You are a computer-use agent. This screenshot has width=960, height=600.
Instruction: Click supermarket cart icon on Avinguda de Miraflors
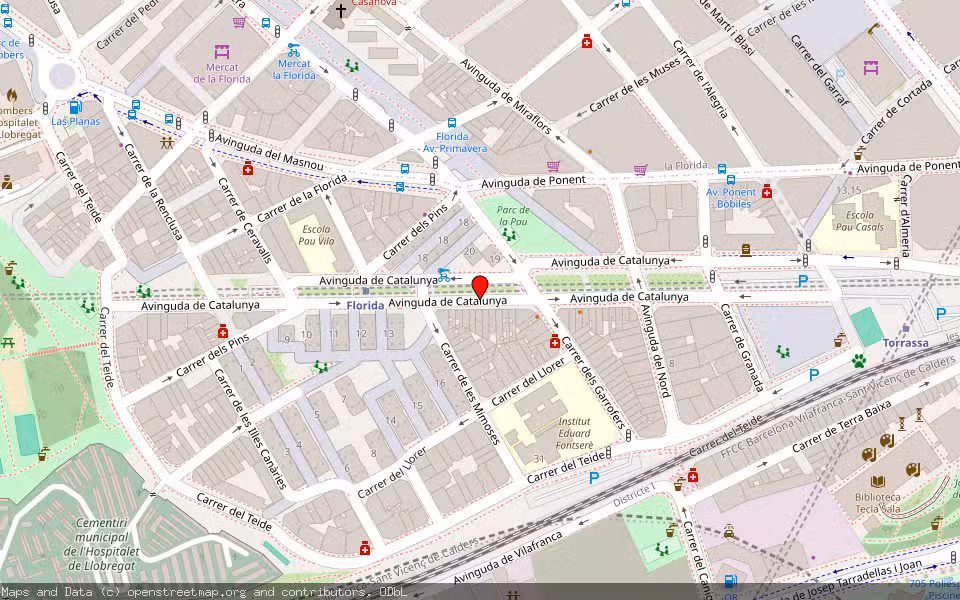click(553, 166)
